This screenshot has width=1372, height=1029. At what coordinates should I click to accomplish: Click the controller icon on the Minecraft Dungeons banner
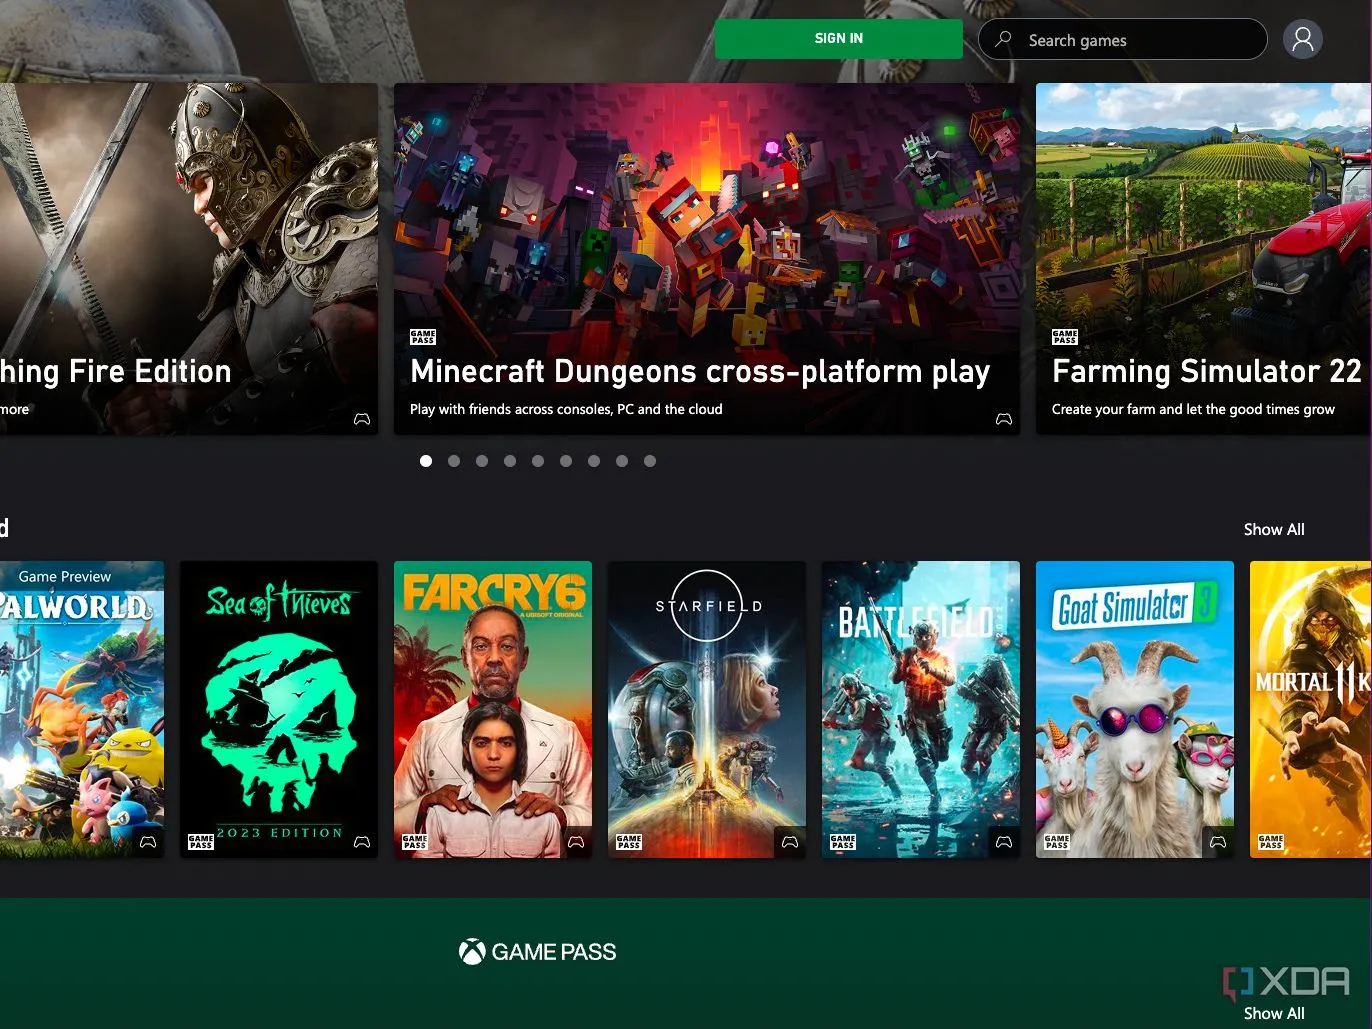[x=1003, y=419]
